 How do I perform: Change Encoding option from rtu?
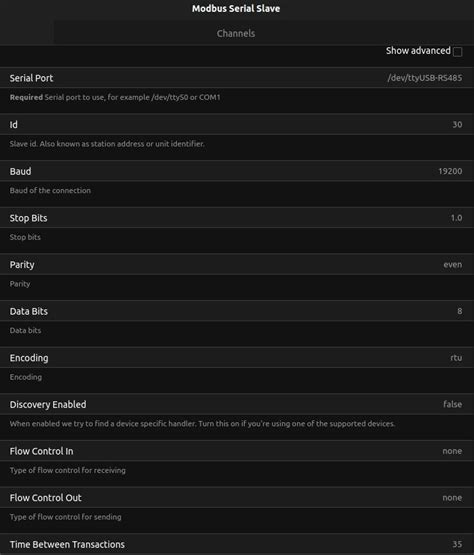coord(456,358)
